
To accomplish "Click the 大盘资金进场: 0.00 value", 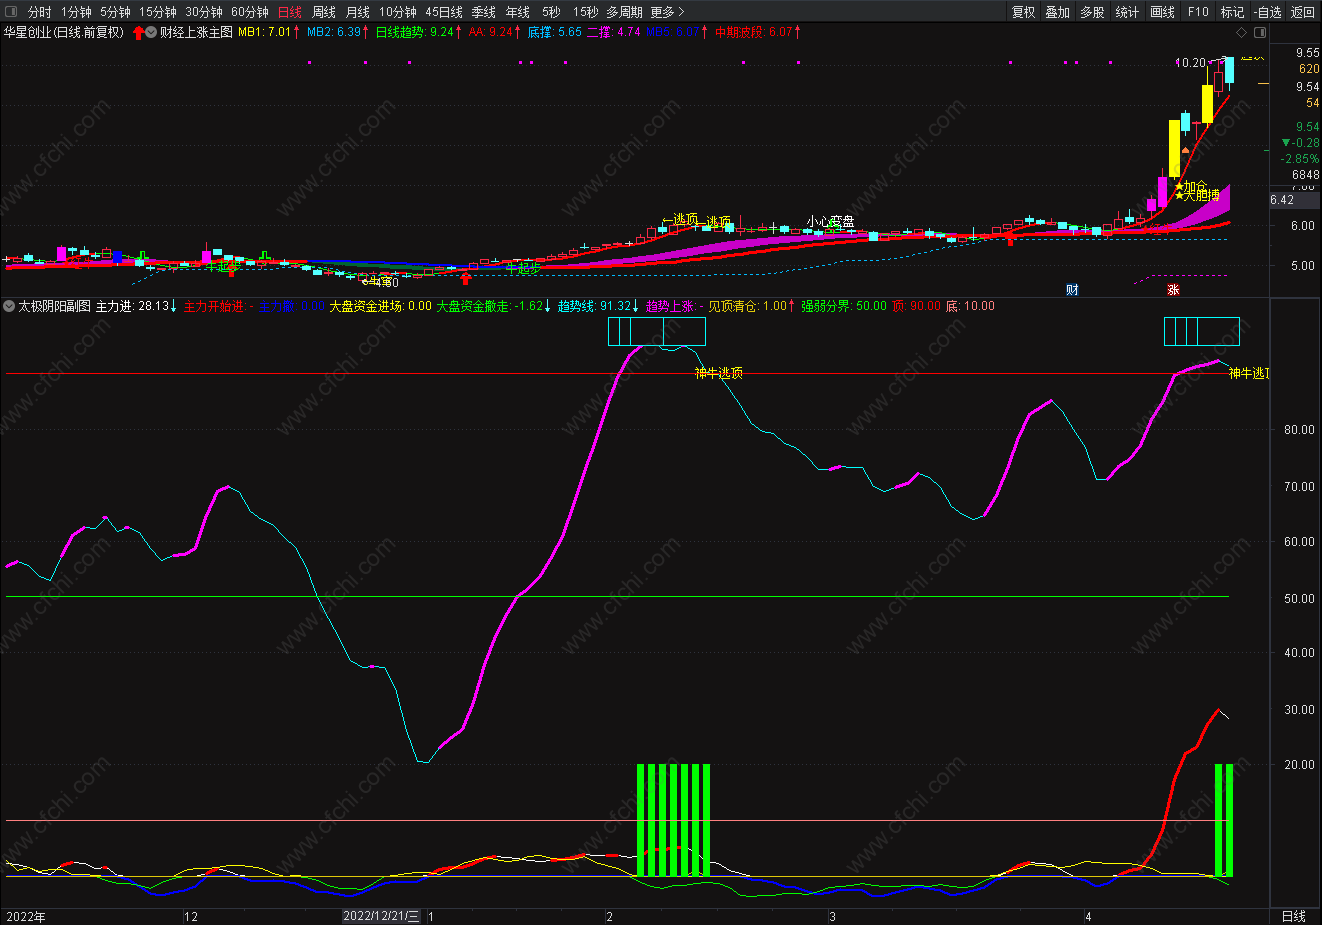I will point(380,306).
